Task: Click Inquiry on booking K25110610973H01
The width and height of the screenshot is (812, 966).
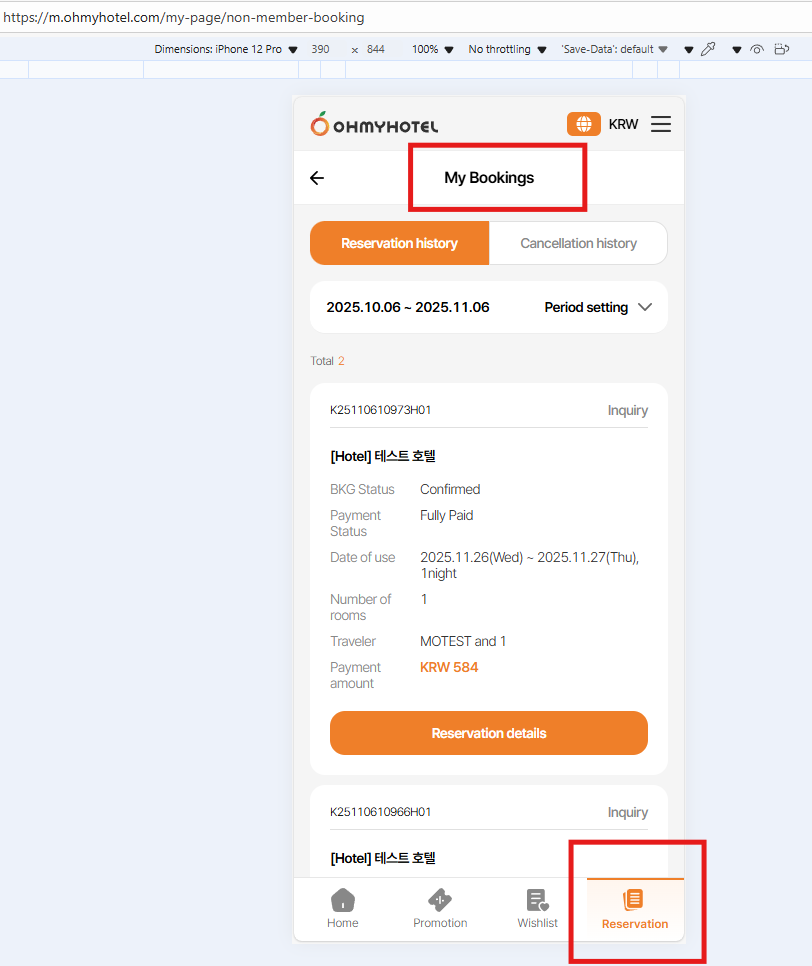Action: (x=627, y=410)
